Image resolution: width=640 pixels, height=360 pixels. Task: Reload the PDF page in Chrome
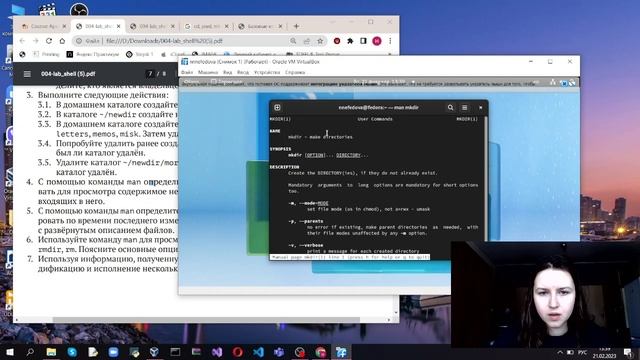(49, 41)
